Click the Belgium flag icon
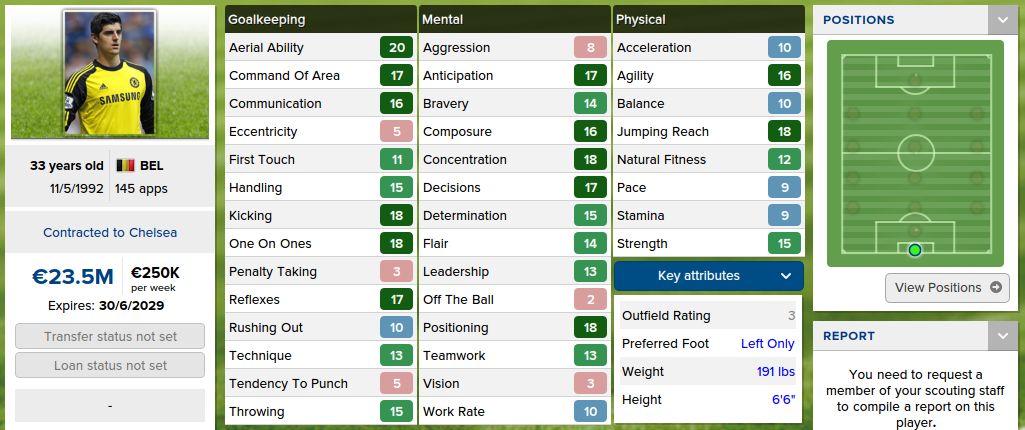The width and height of the screenshot is (1025, 430). (125, 166)
